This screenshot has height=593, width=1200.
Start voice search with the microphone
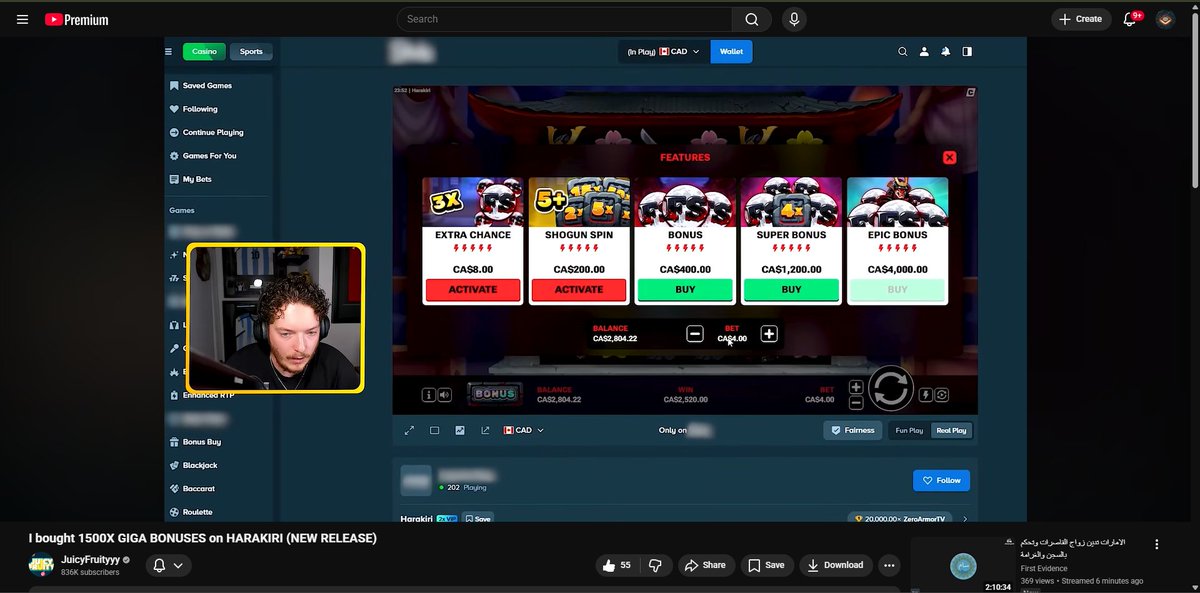tap(794, 19)
